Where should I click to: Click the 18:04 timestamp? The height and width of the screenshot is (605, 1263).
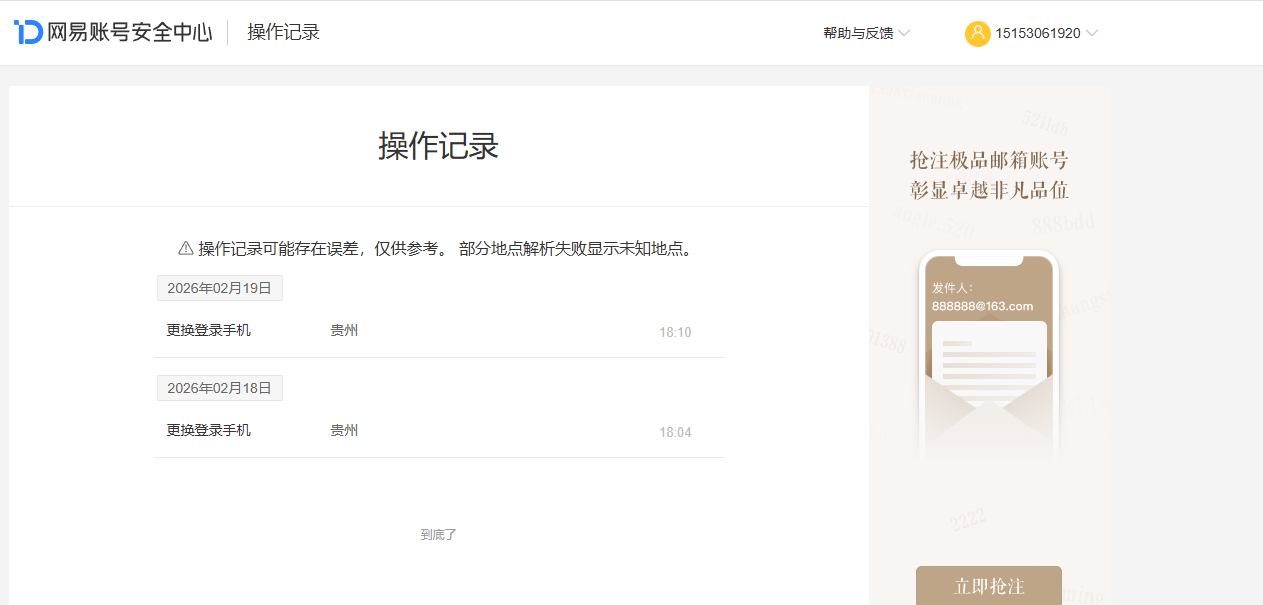coord(675,432)
